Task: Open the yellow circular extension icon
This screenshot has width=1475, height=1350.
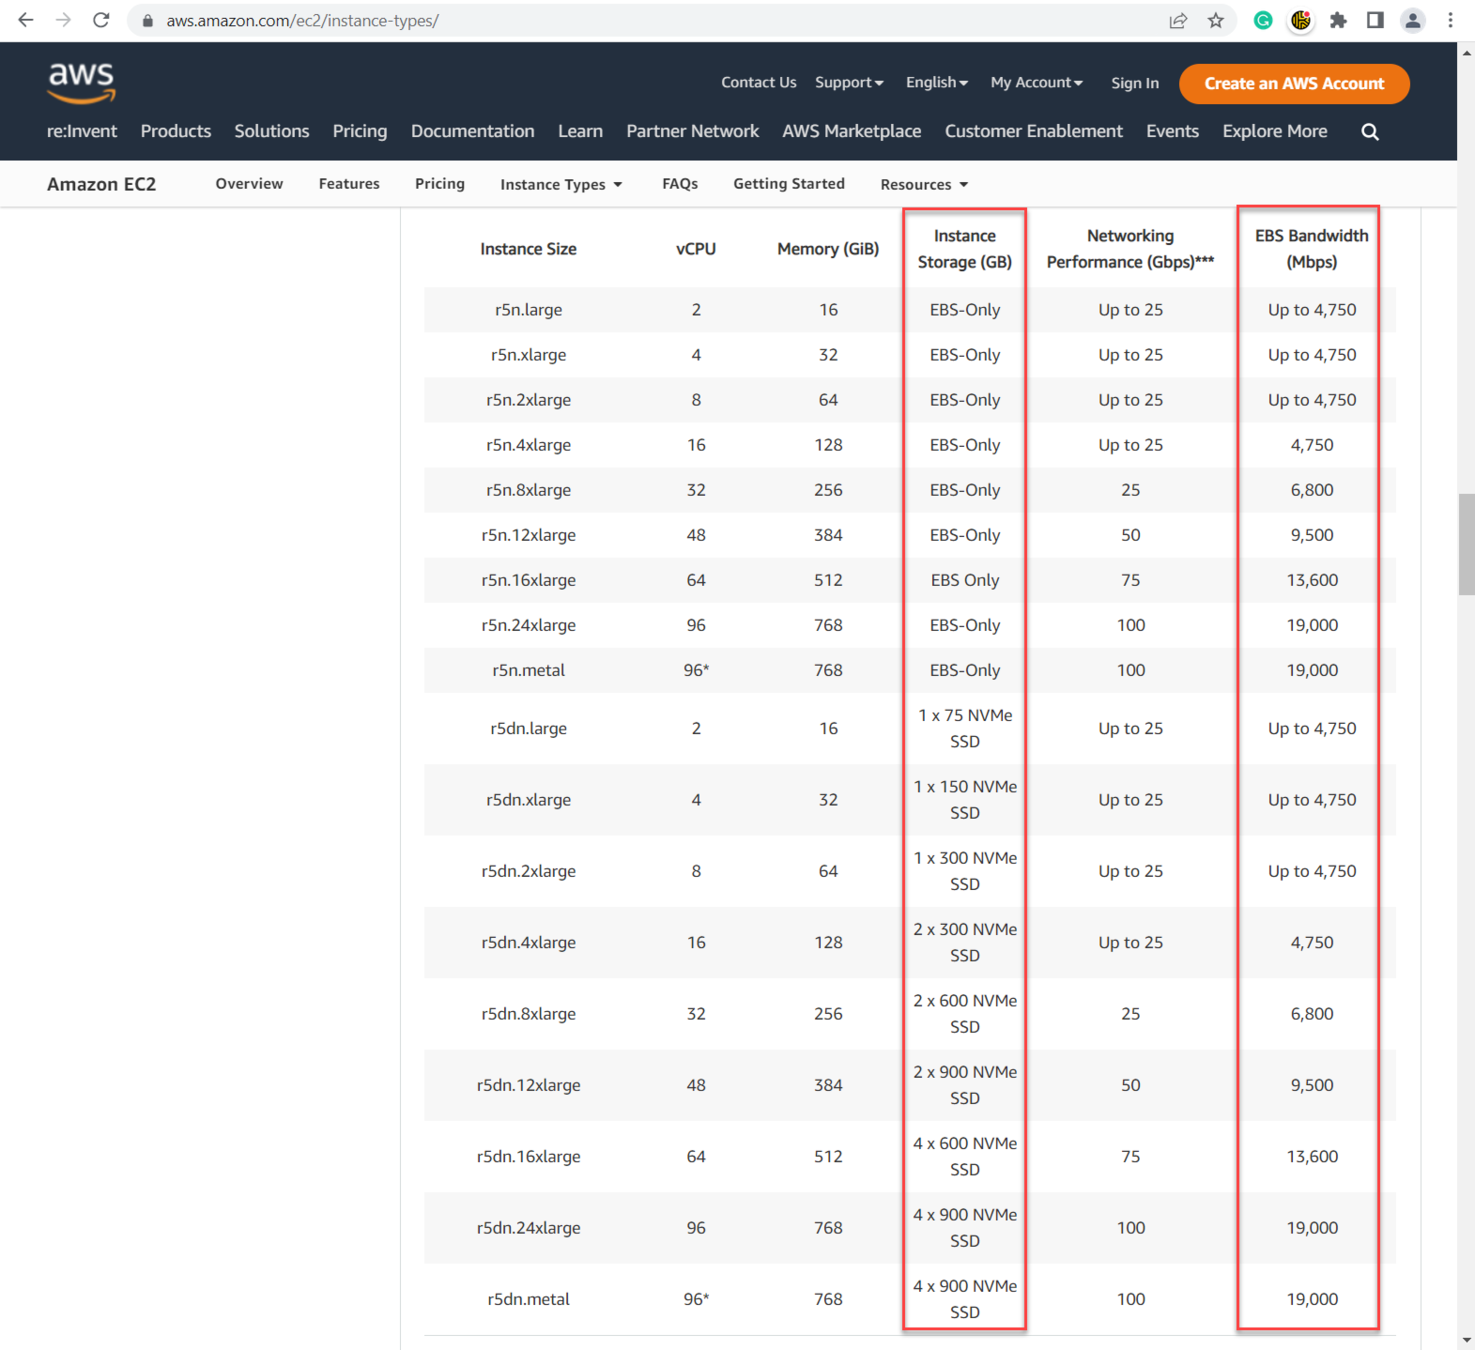Action: [x=1301, y=20]
